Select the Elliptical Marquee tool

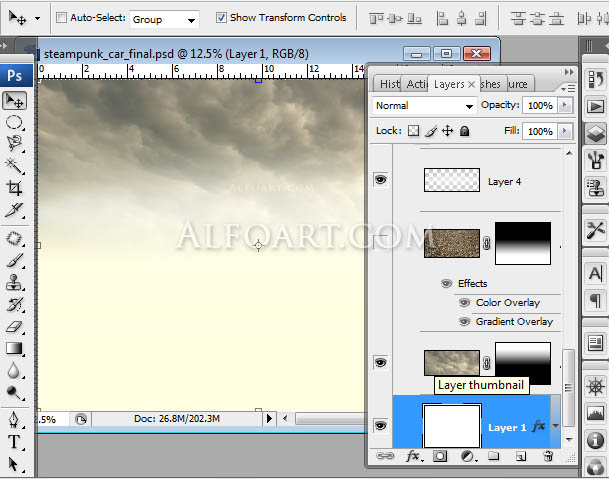[x=14, y=122]
